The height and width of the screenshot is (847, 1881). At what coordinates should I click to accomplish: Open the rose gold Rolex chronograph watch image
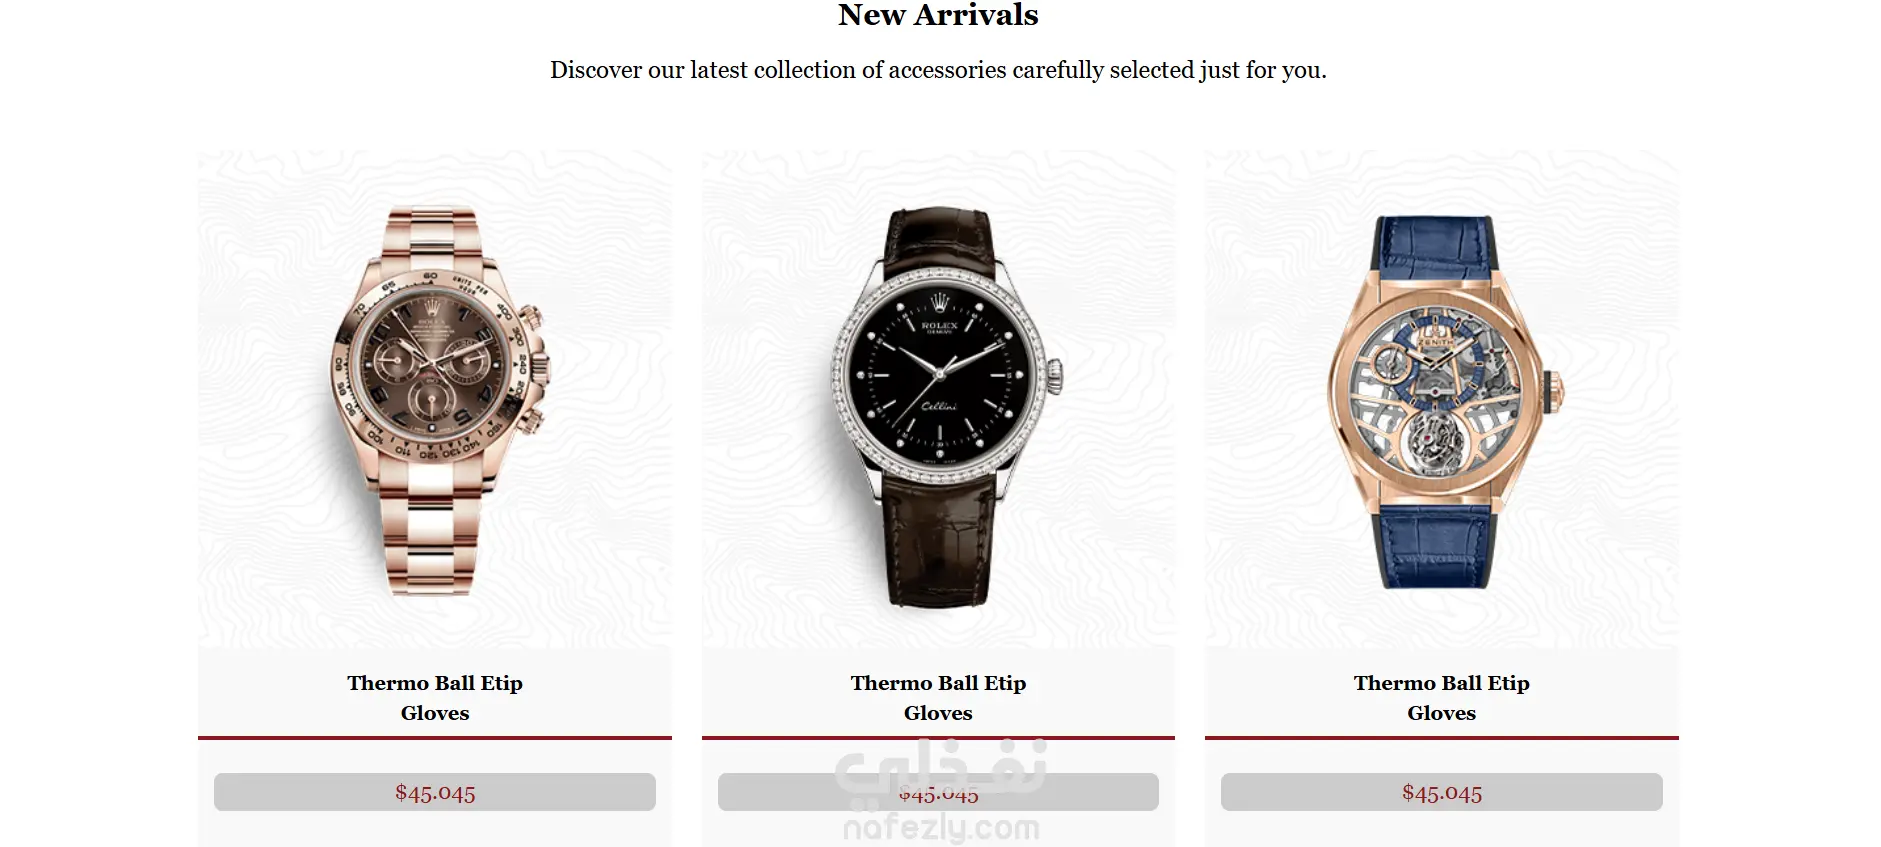pos(435,400)
